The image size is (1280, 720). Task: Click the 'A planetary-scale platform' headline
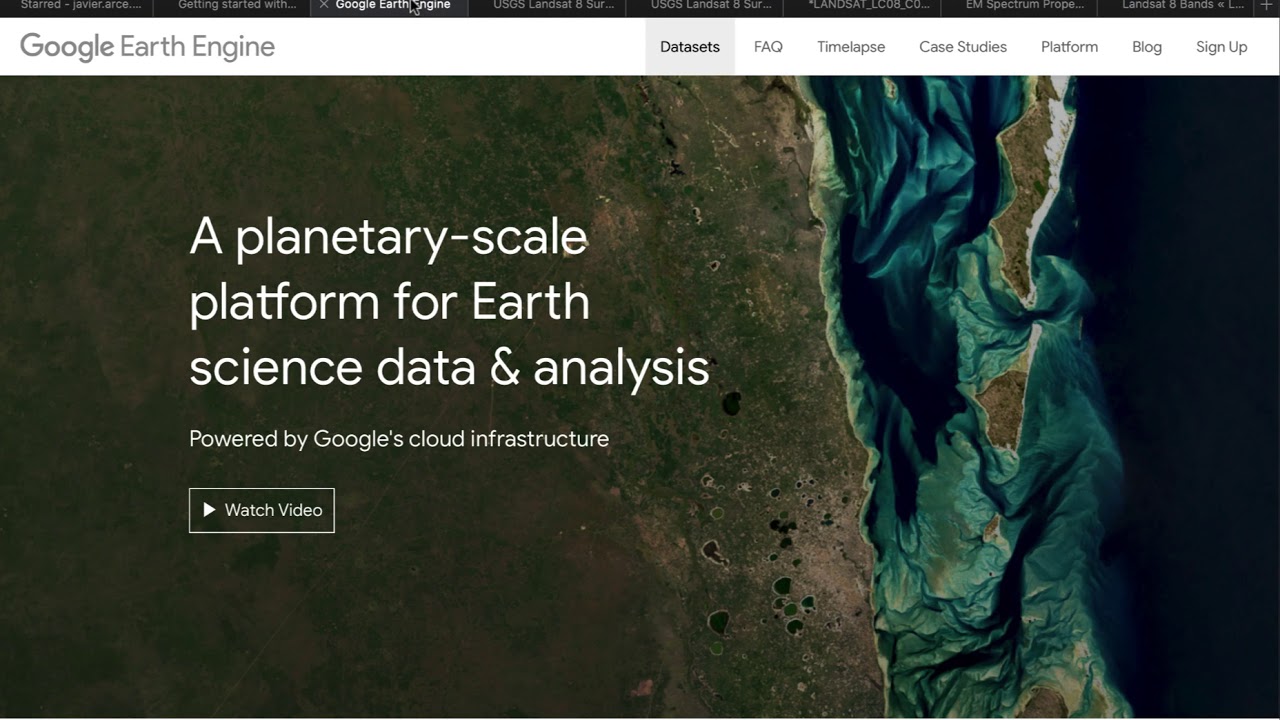point(449,302)
